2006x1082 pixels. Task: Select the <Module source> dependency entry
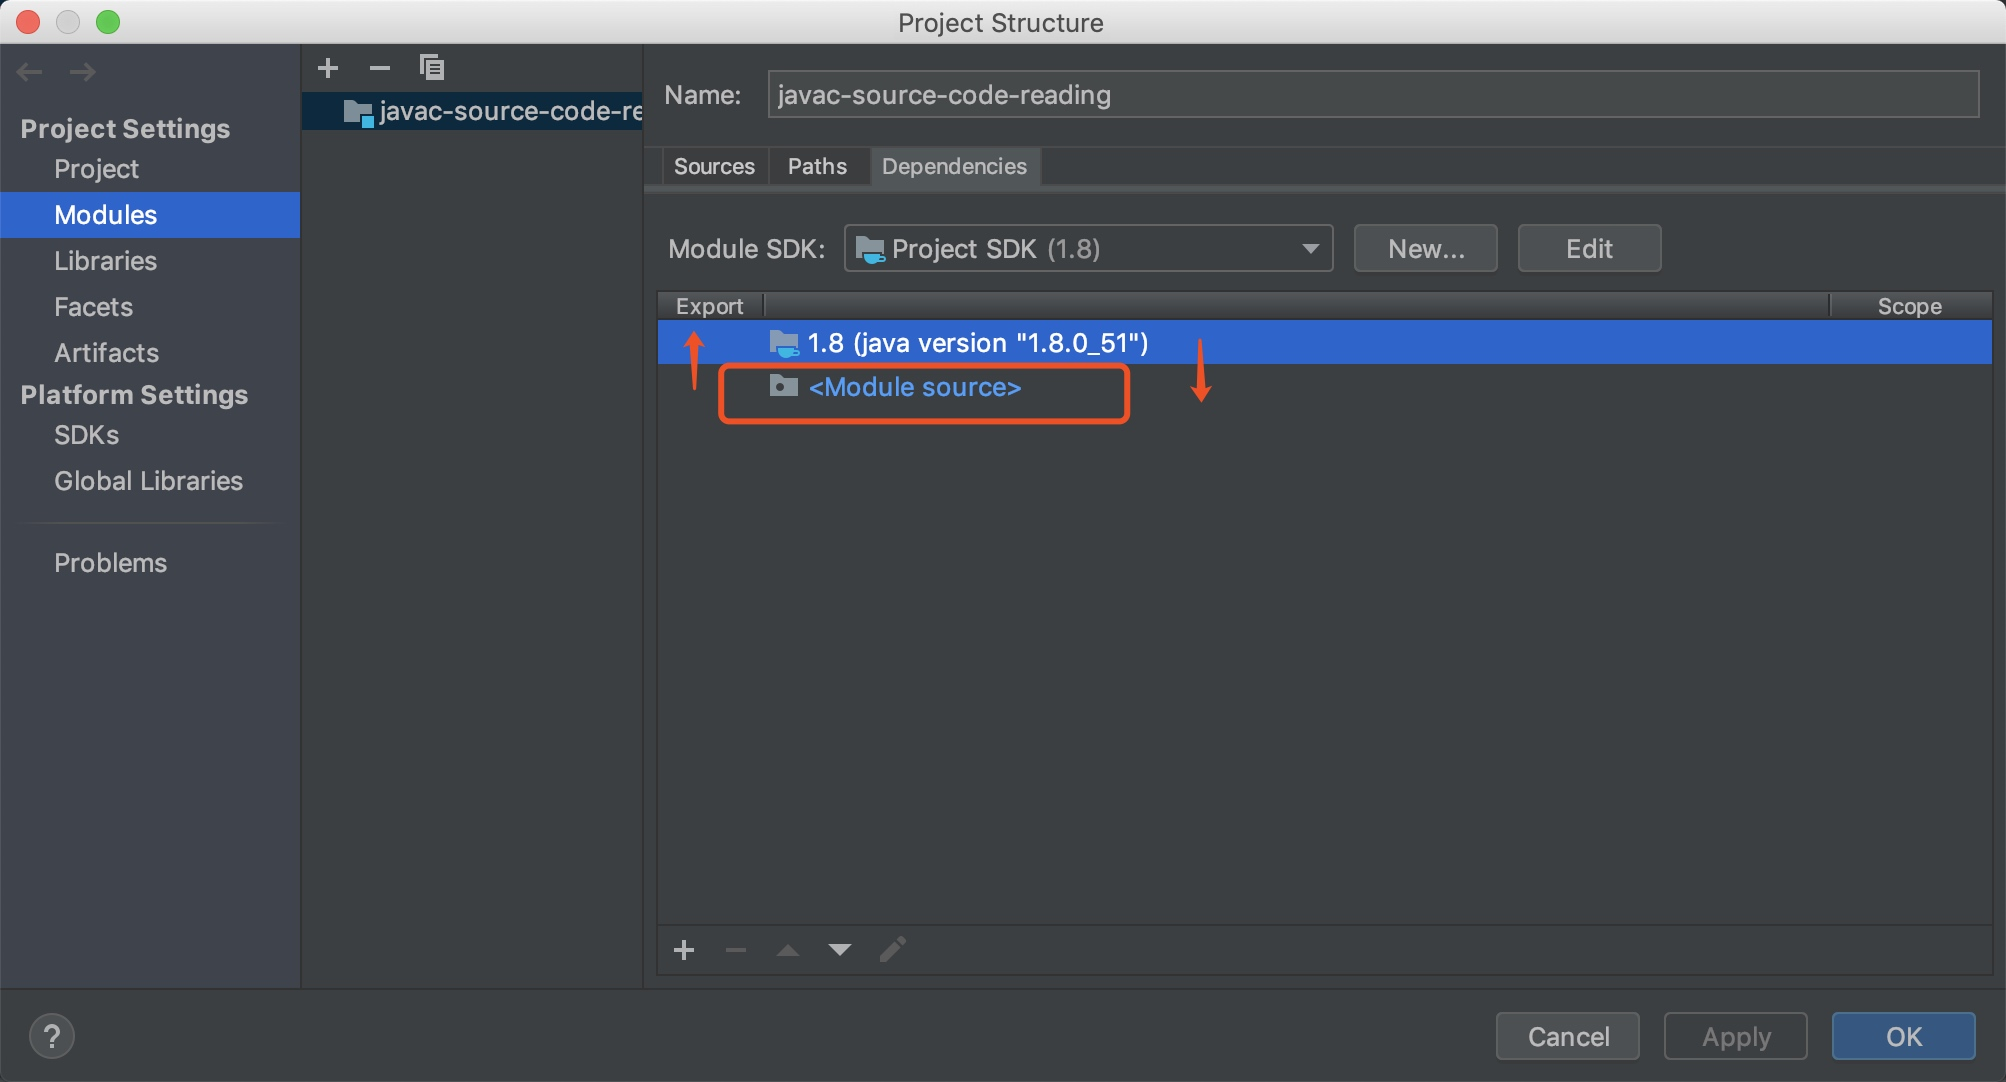click(x=914, y=388)
